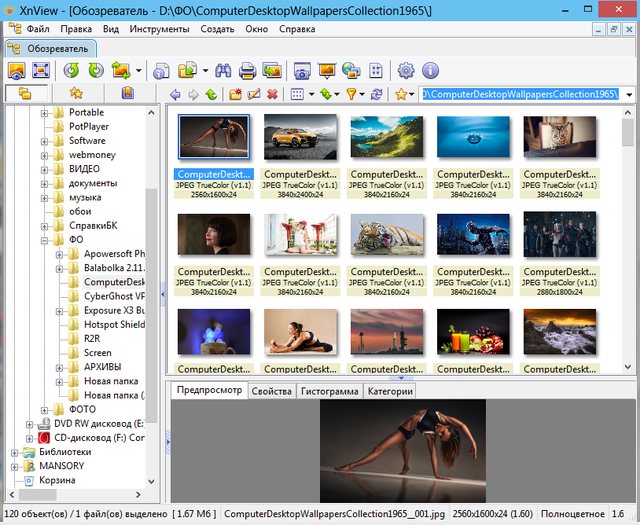Go up one folder level (green arrow)
Screen dimensions: 640x525
coord(211,95)
